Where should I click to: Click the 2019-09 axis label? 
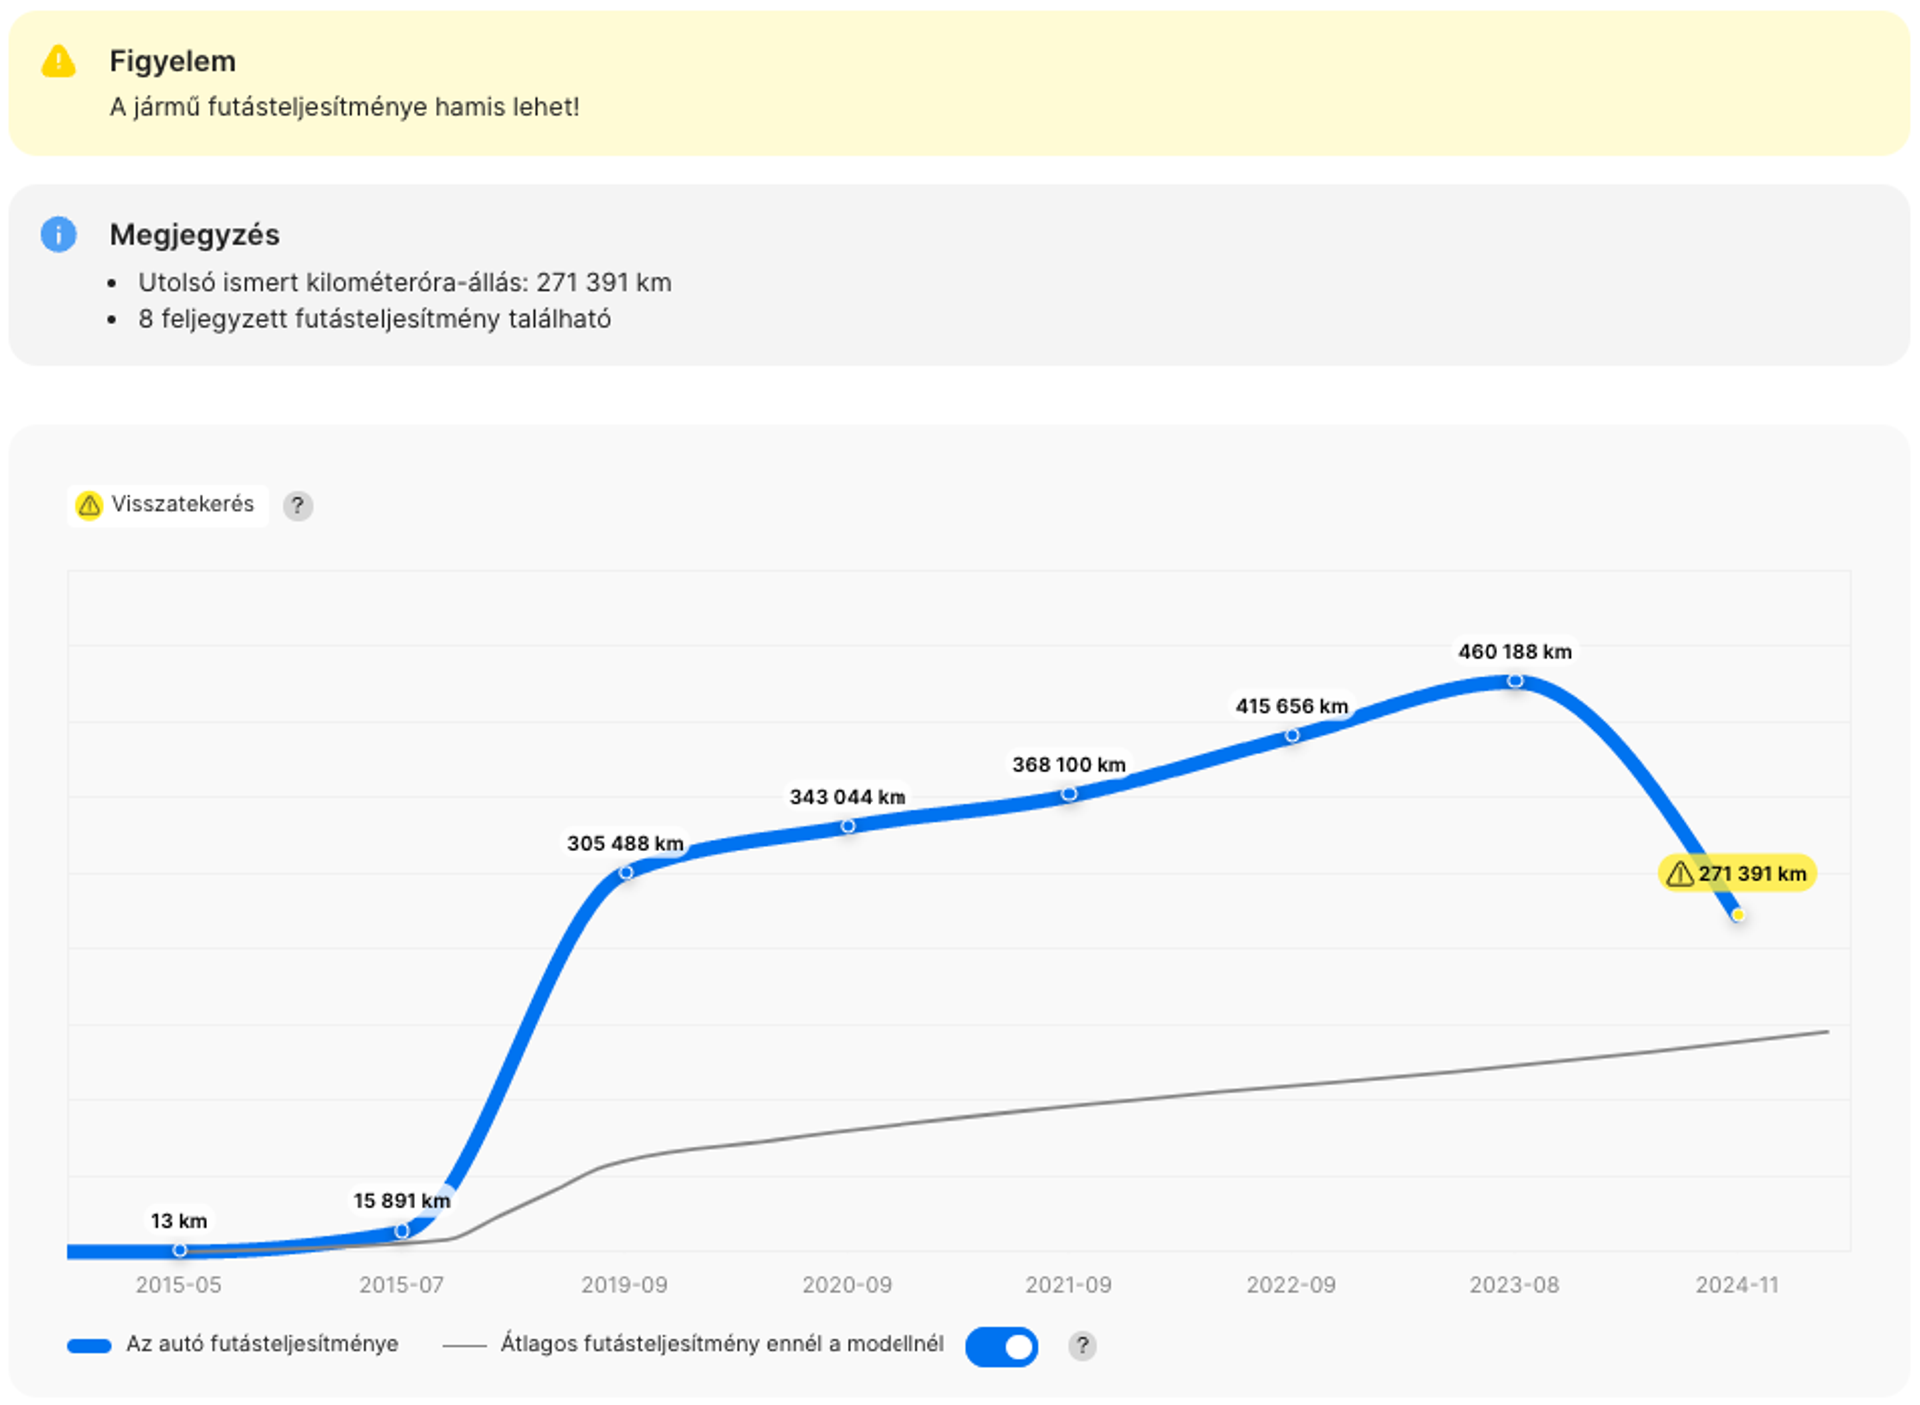(624, 1285)
